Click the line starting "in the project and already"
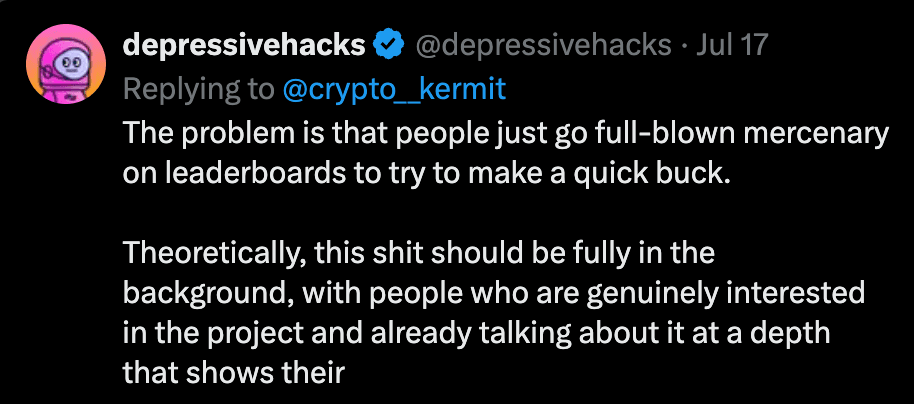The image size is (914, 404). (x=476, y=333)
